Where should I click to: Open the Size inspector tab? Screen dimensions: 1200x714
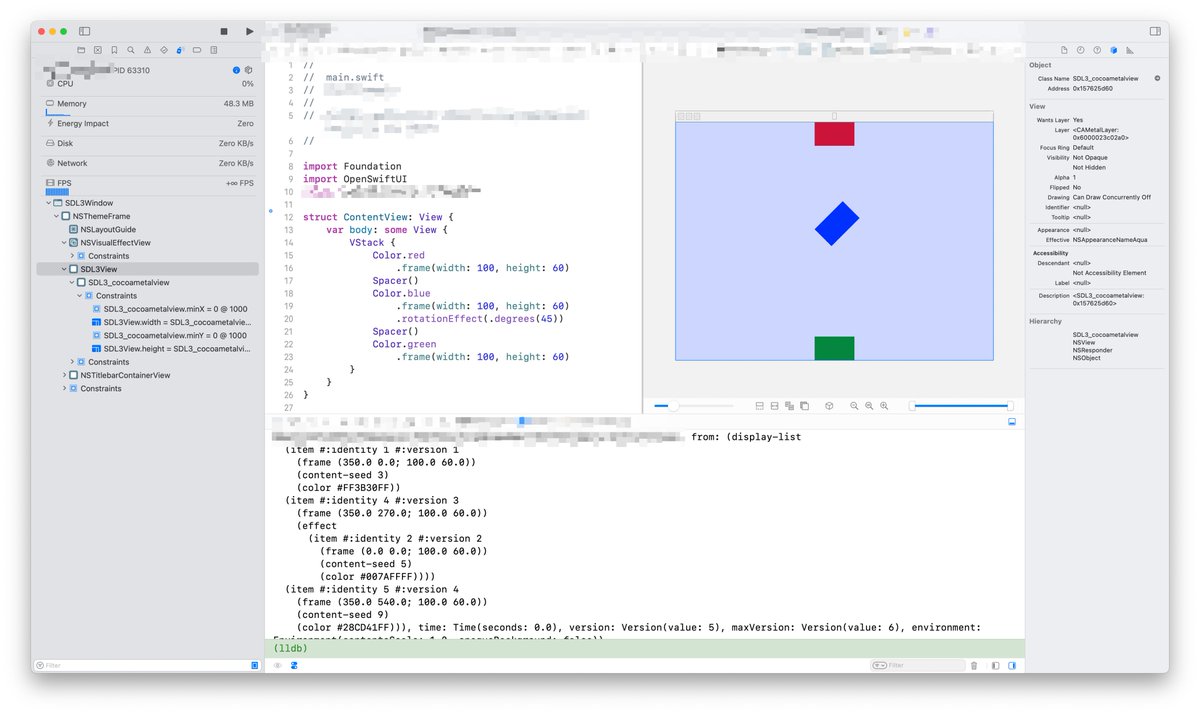[1130, 49]
